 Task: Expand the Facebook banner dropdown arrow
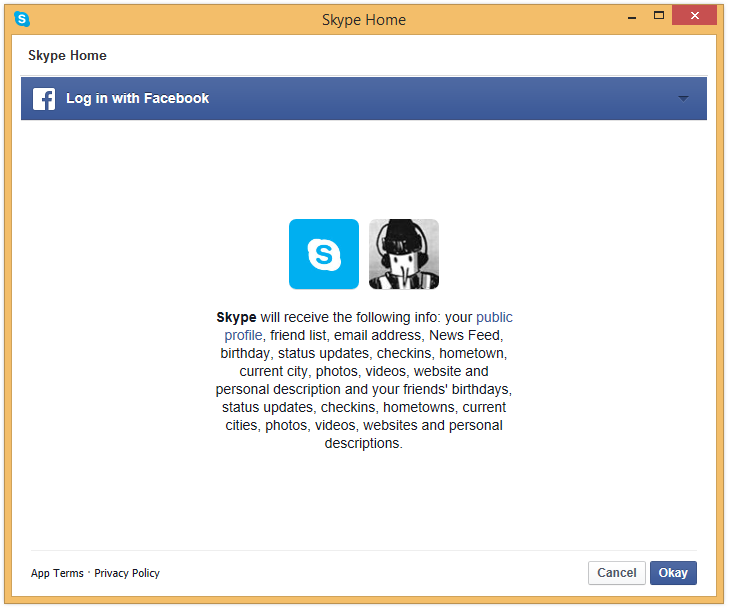point(683,99)
